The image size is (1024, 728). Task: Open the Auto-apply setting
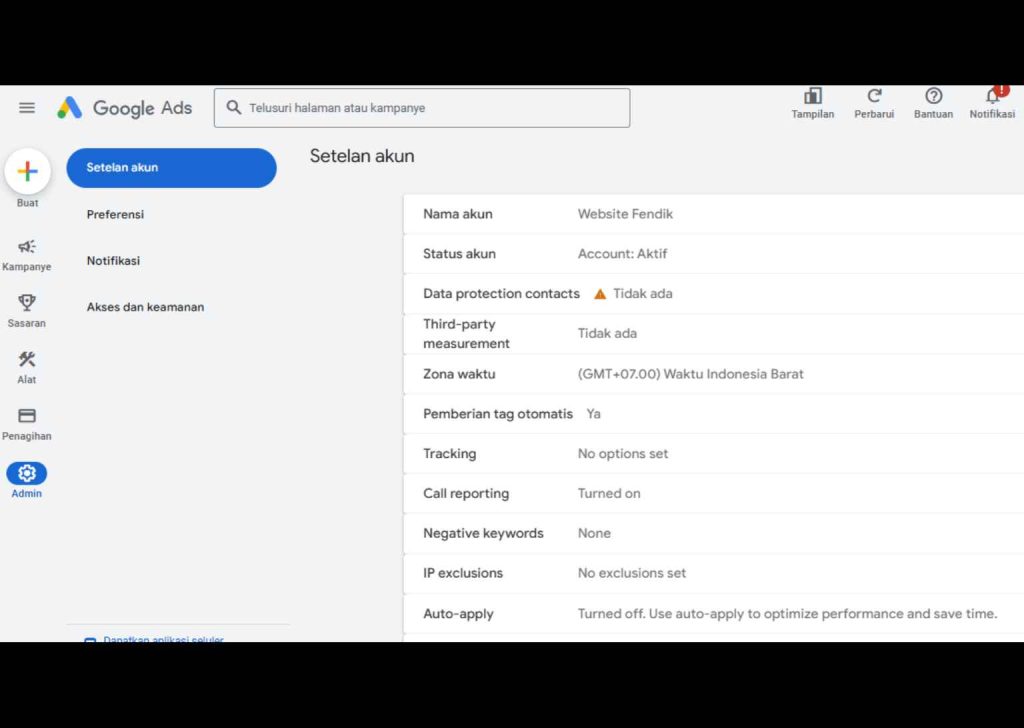(713, 614)
